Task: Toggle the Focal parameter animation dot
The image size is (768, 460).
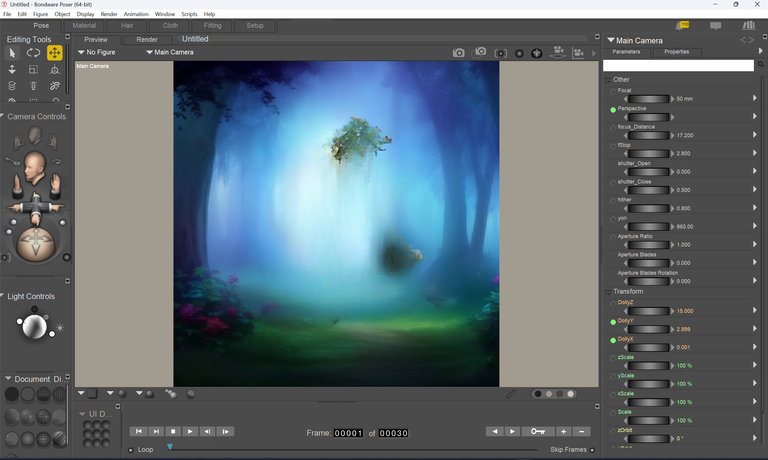Action: 613,92
